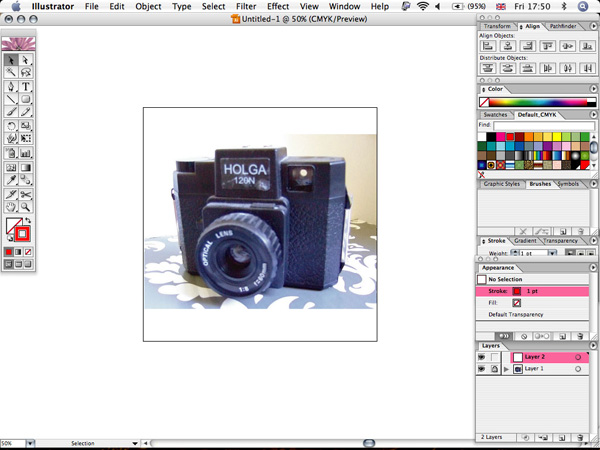Pick a color from the Color spectrum bar
Image resolution: width=600 pixels, height=450 pixels.
tap(537, 102)
